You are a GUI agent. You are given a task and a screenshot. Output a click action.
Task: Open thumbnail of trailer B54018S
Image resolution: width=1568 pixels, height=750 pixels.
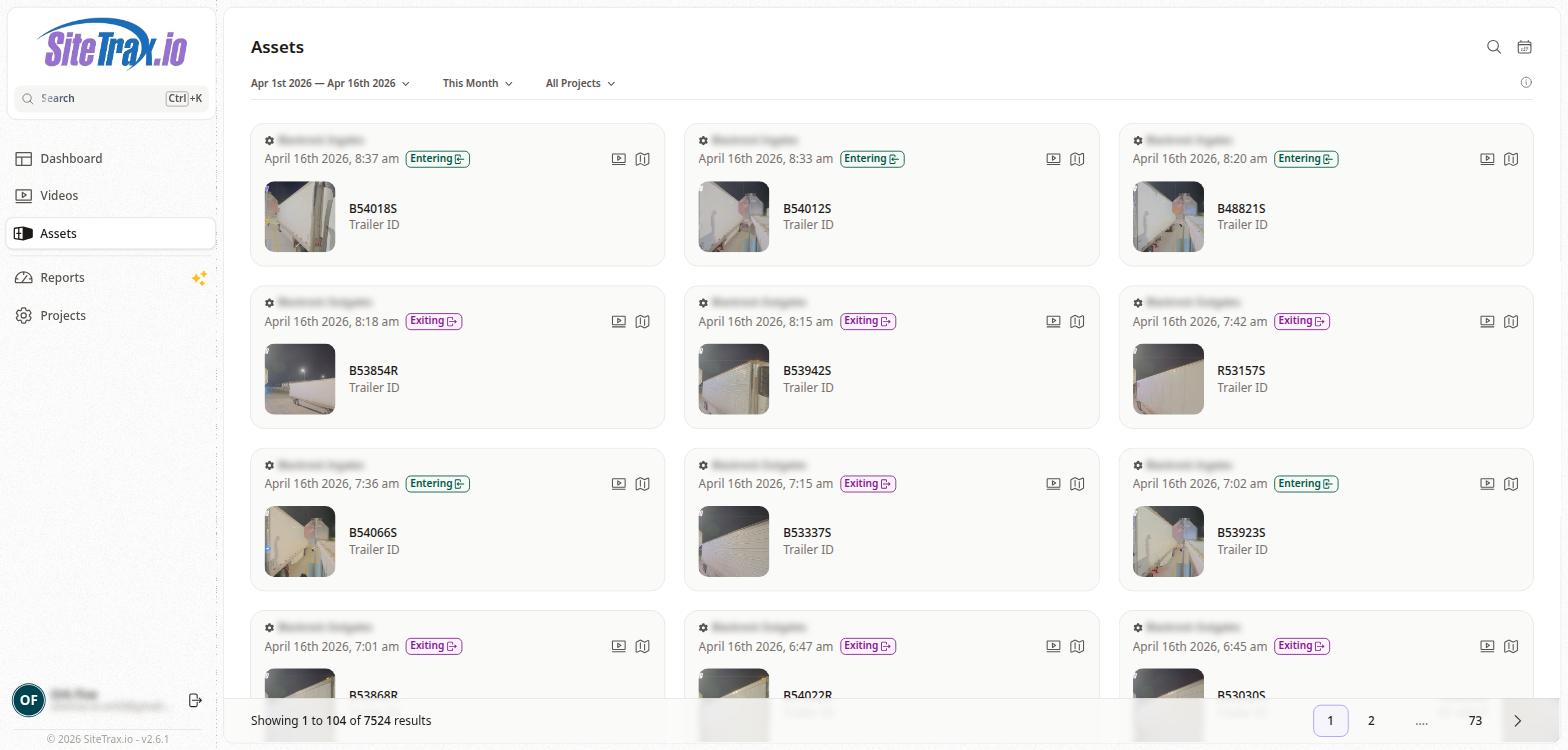click(300, 217)
